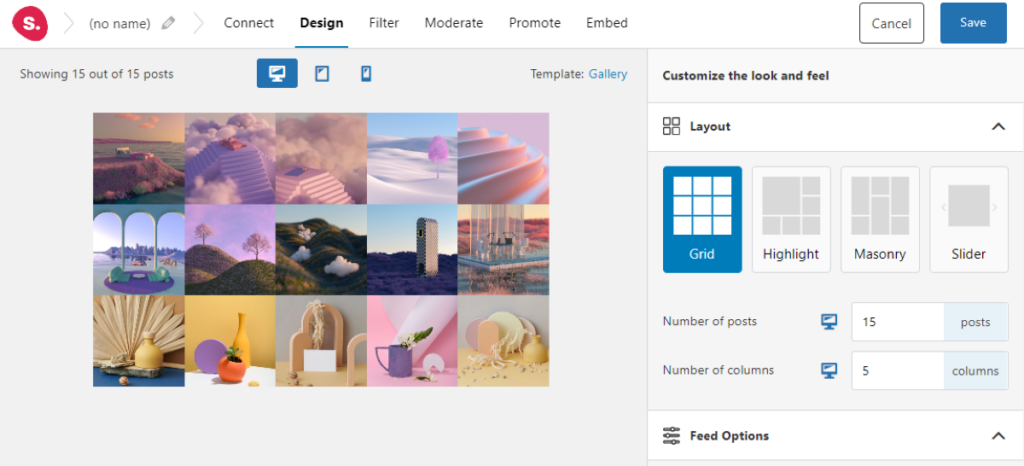Click the 'Customize the look and feel' heading

[746, 76]
